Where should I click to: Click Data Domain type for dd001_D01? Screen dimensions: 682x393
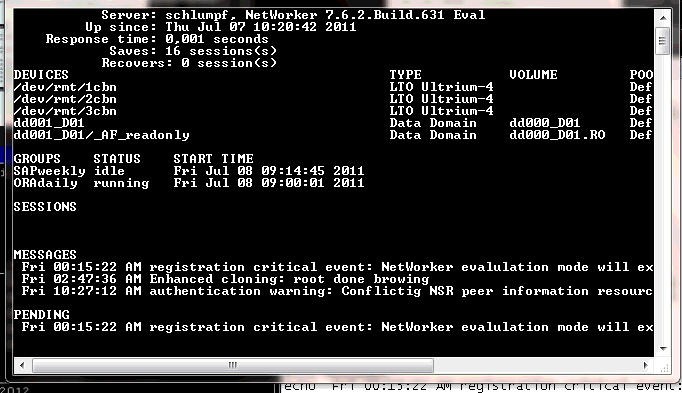pos(433,123)
